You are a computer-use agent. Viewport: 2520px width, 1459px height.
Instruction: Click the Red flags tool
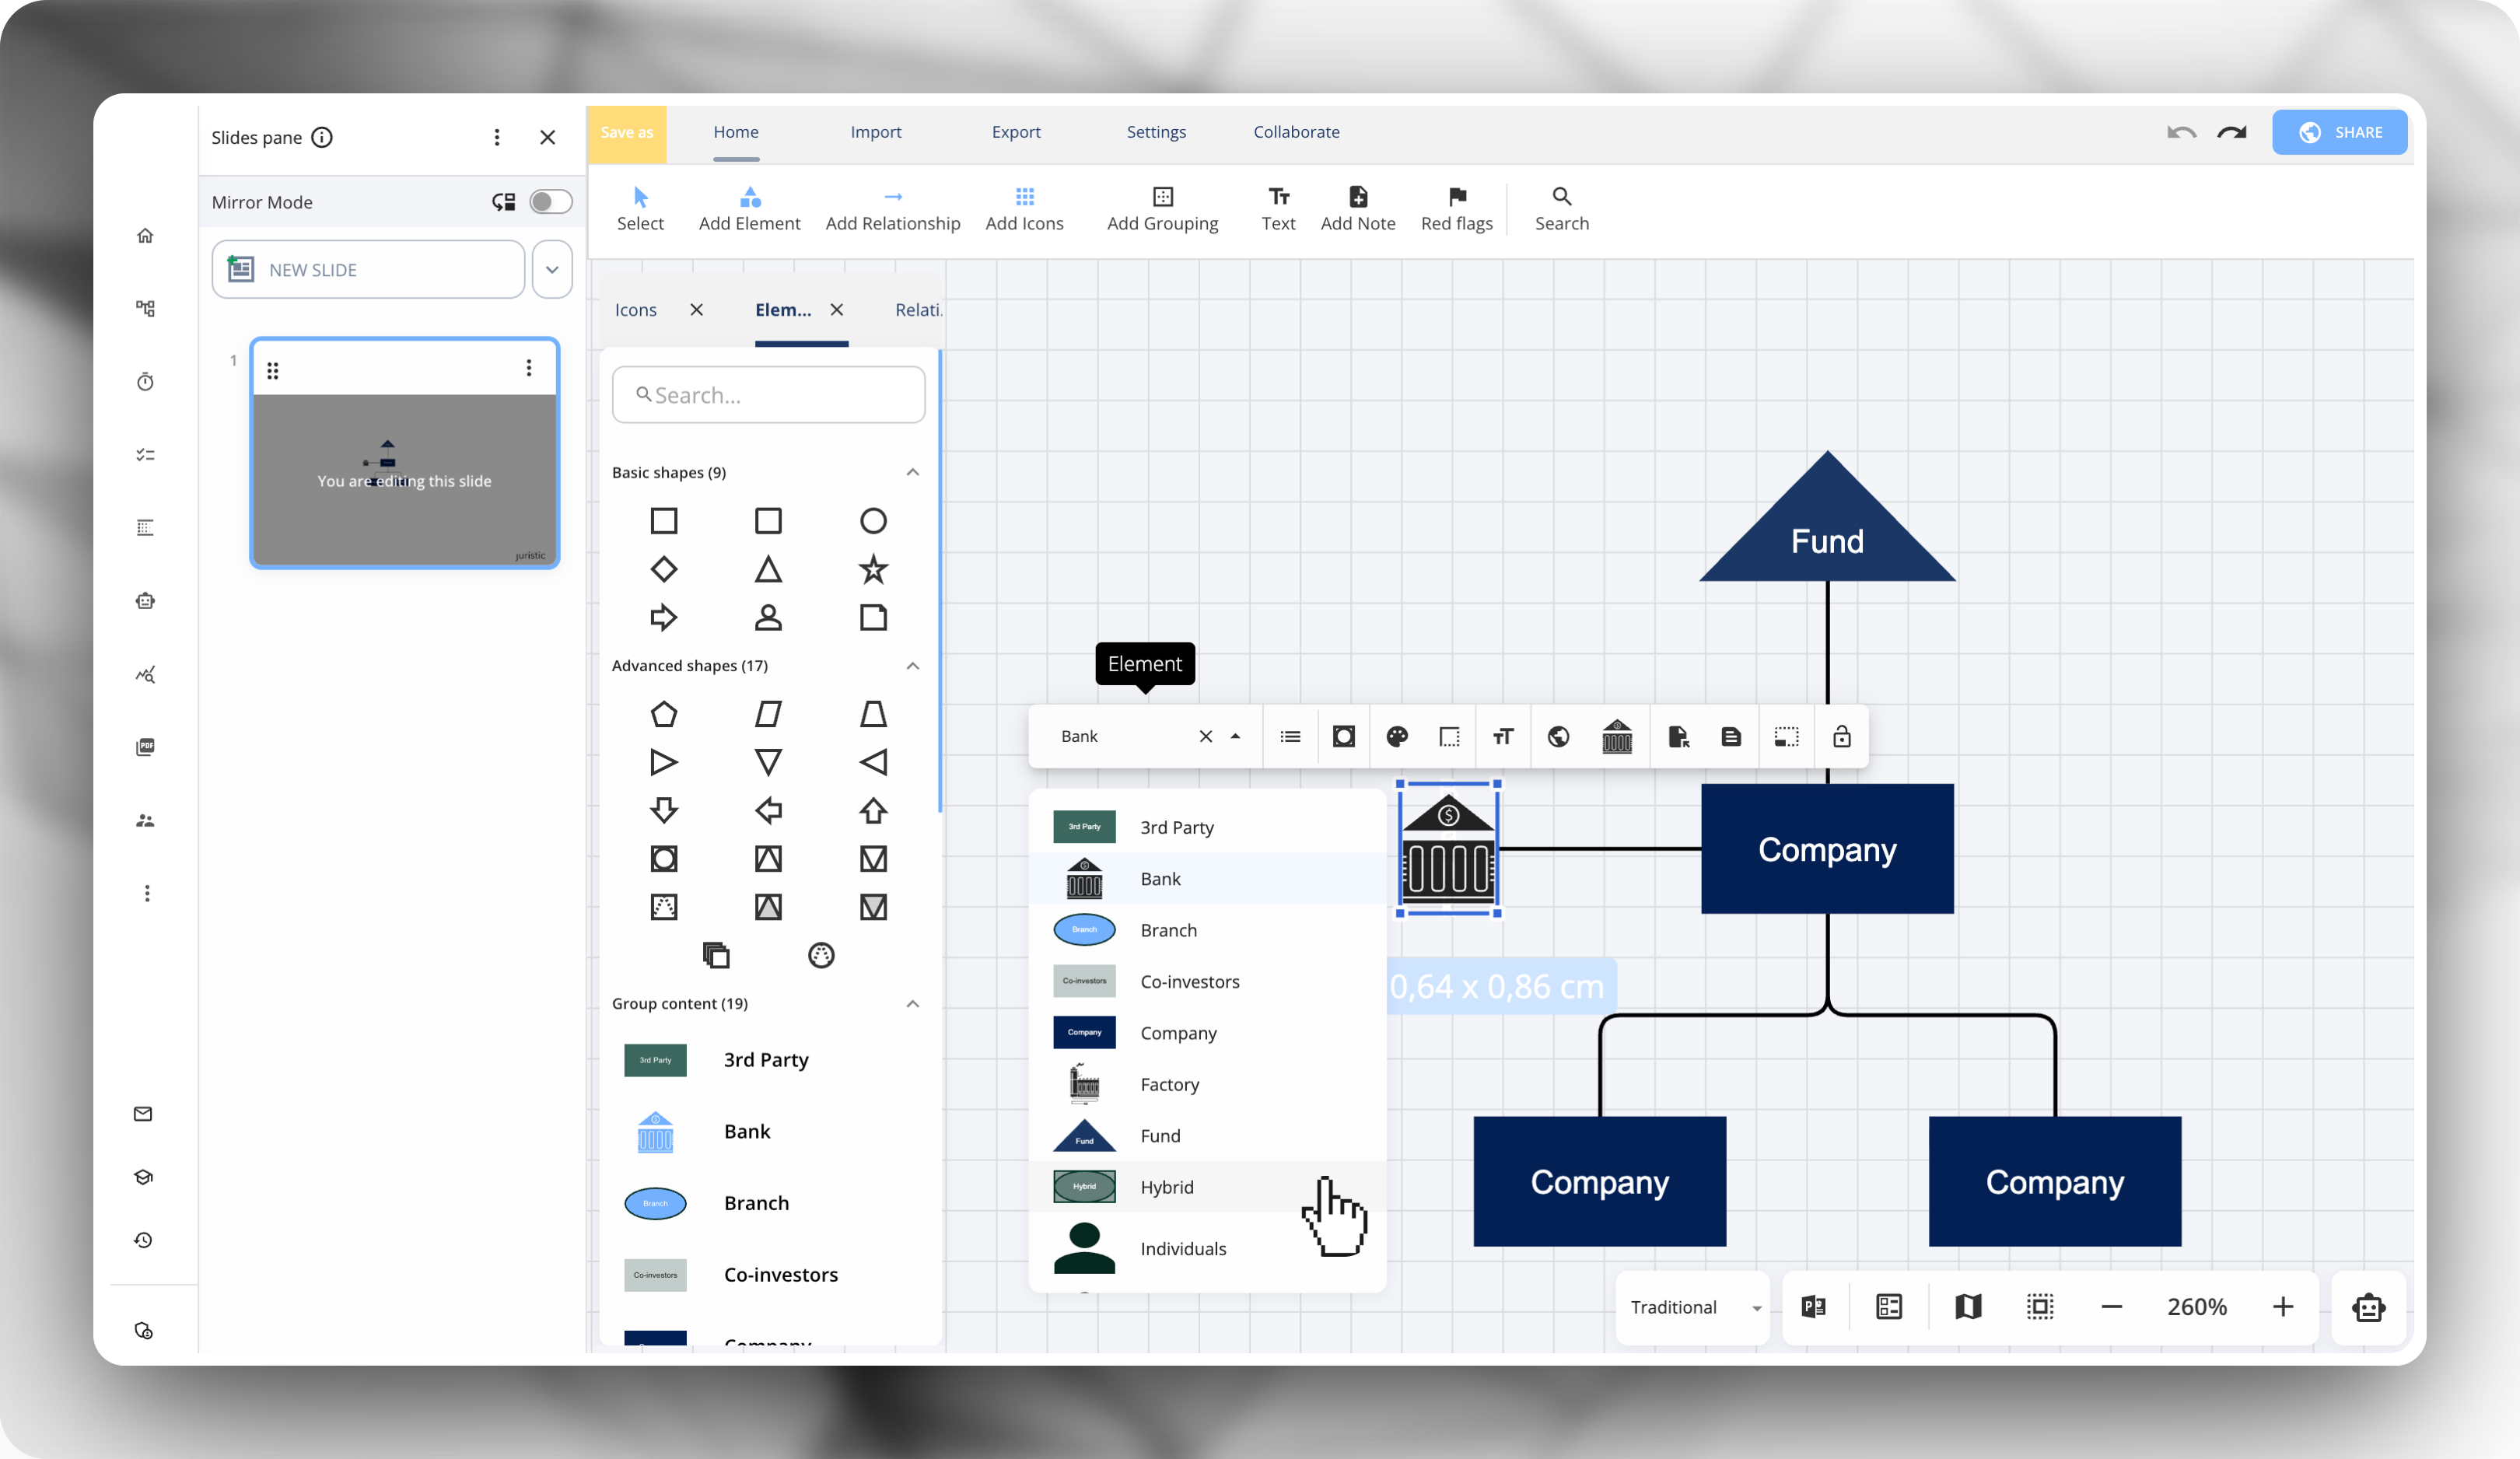[1456, 208]
